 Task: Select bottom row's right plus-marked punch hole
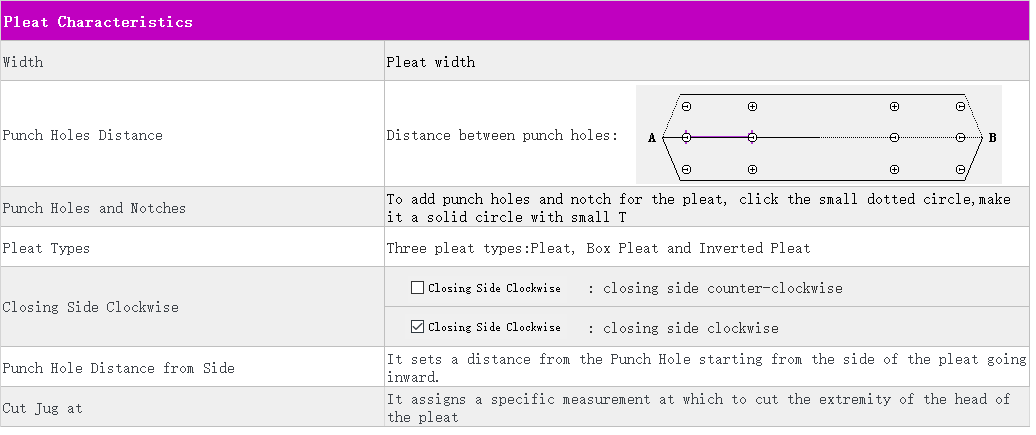pos(894,169)
